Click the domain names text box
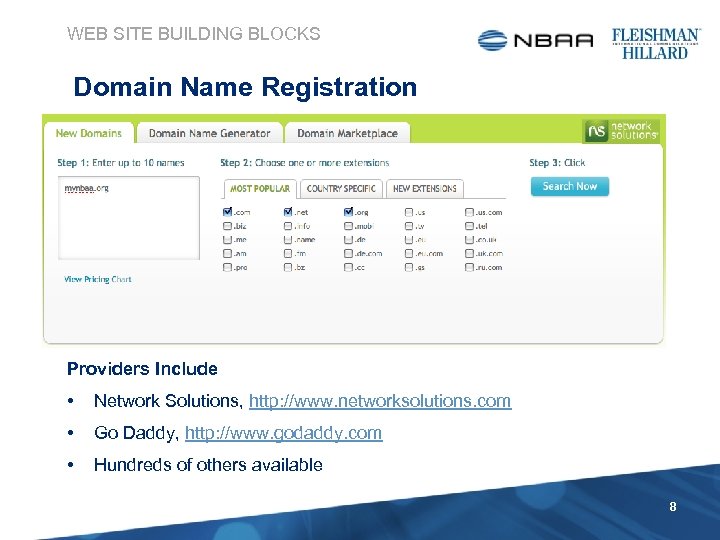The width and height of the screenshot is (720, 540). [x=129, y=218]
